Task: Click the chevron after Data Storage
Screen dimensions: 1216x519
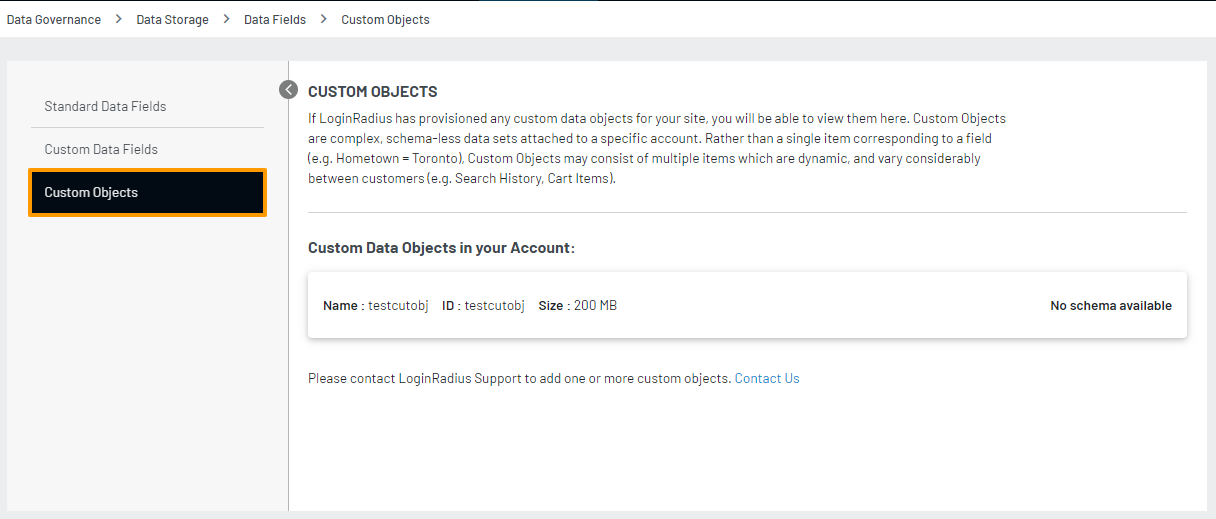Action: 227,20
